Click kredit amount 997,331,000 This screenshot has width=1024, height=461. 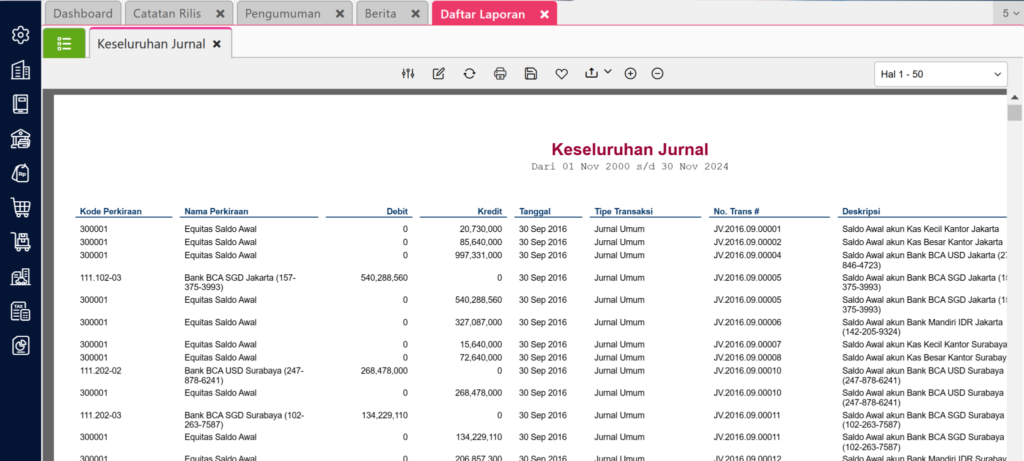pyautogui.click(x=479, y=255)
